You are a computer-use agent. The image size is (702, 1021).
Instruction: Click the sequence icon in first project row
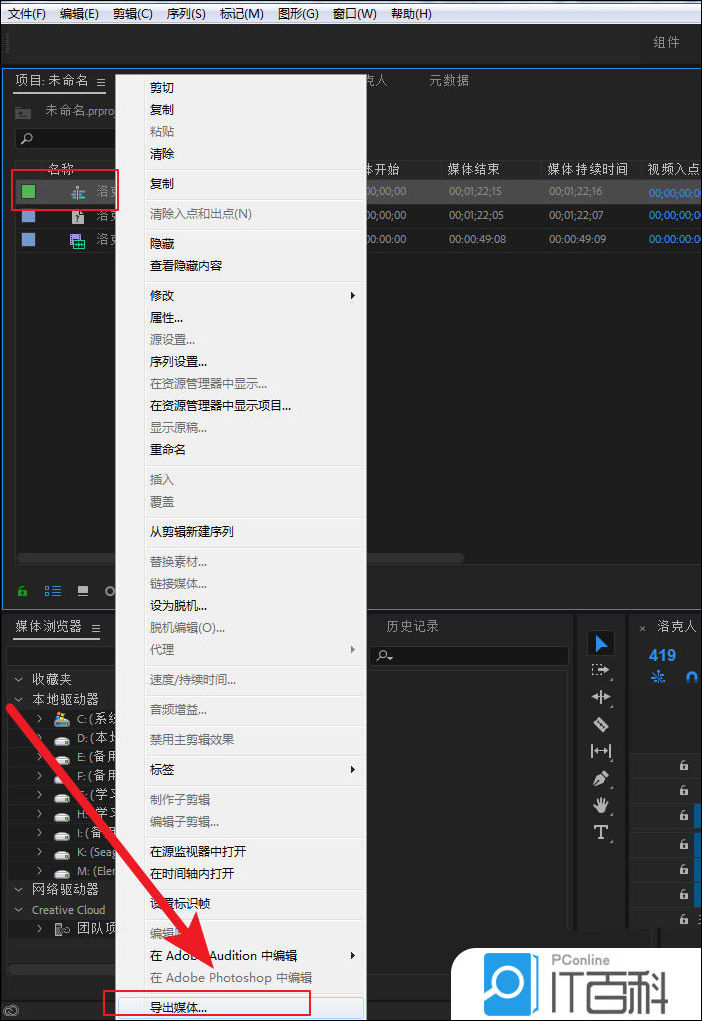tap(78, 192)
